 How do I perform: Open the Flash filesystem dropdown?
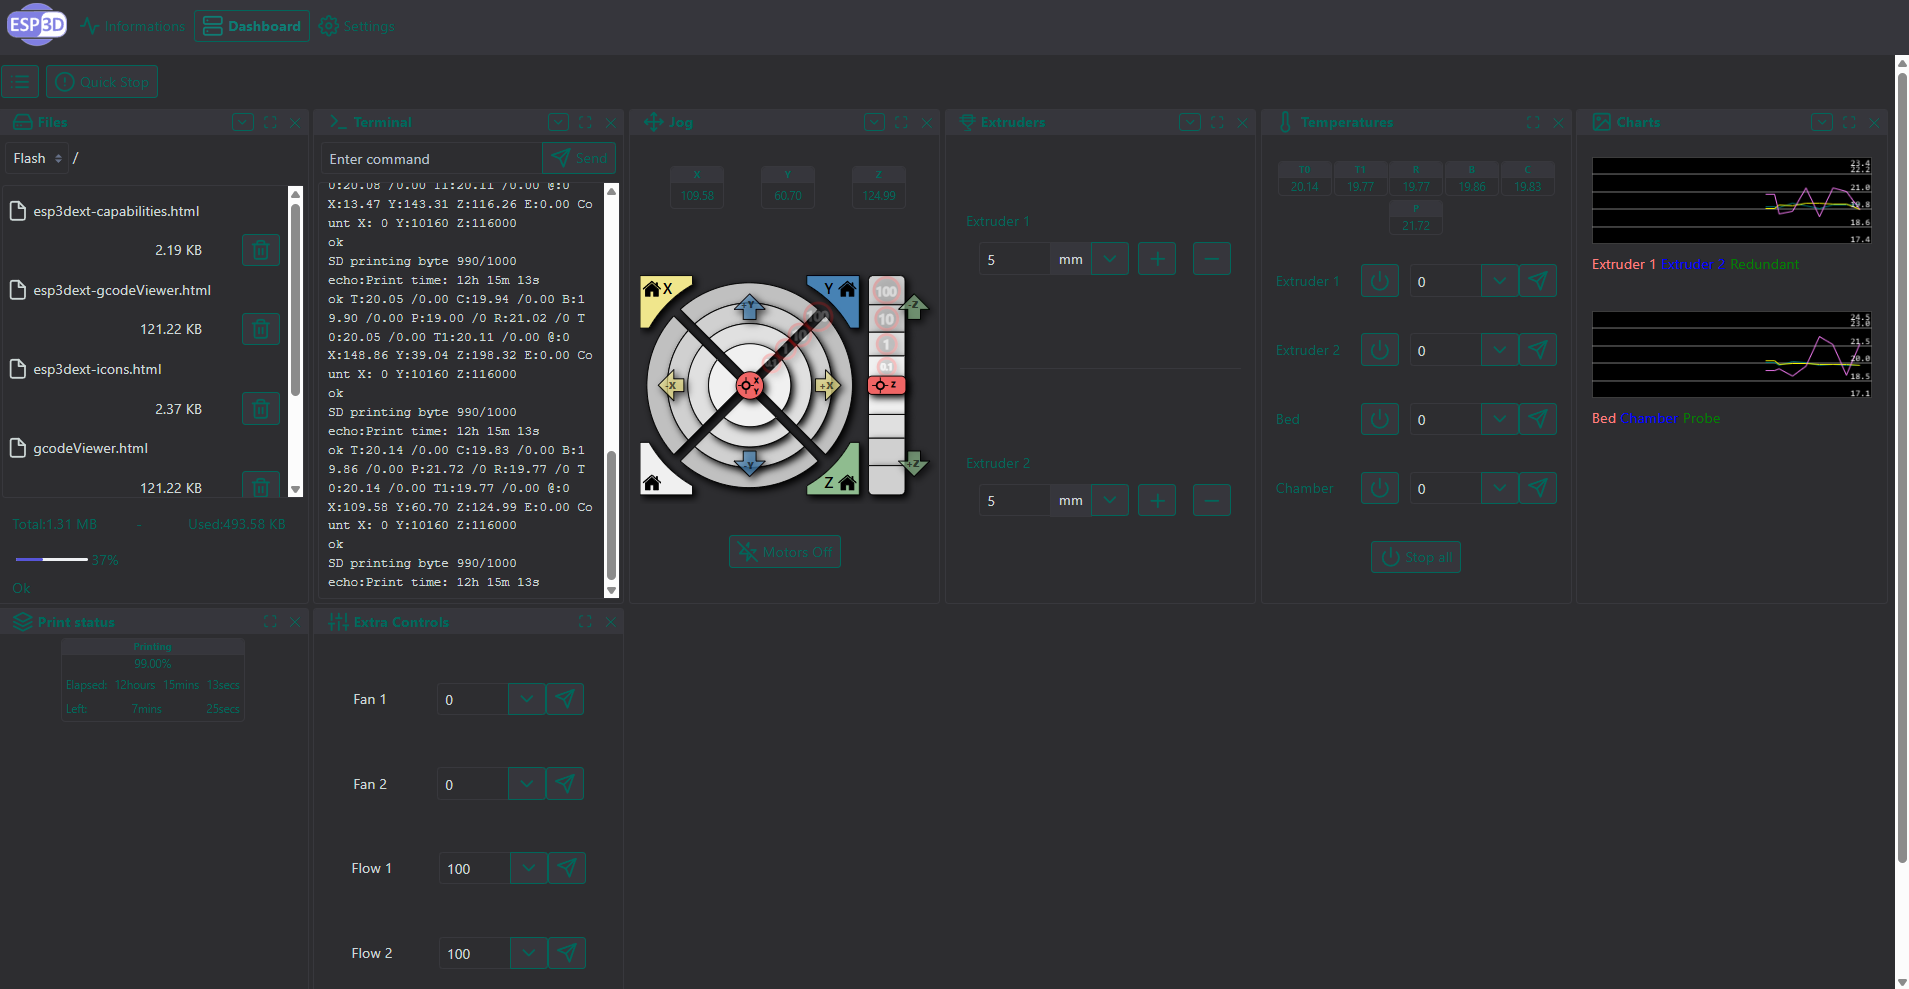click(38, 158)
